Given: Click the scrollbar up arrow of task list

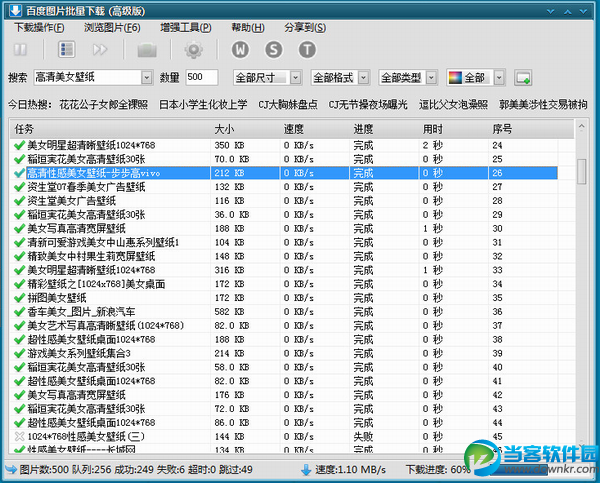Looking at the screenshot, I should [581, 127].
